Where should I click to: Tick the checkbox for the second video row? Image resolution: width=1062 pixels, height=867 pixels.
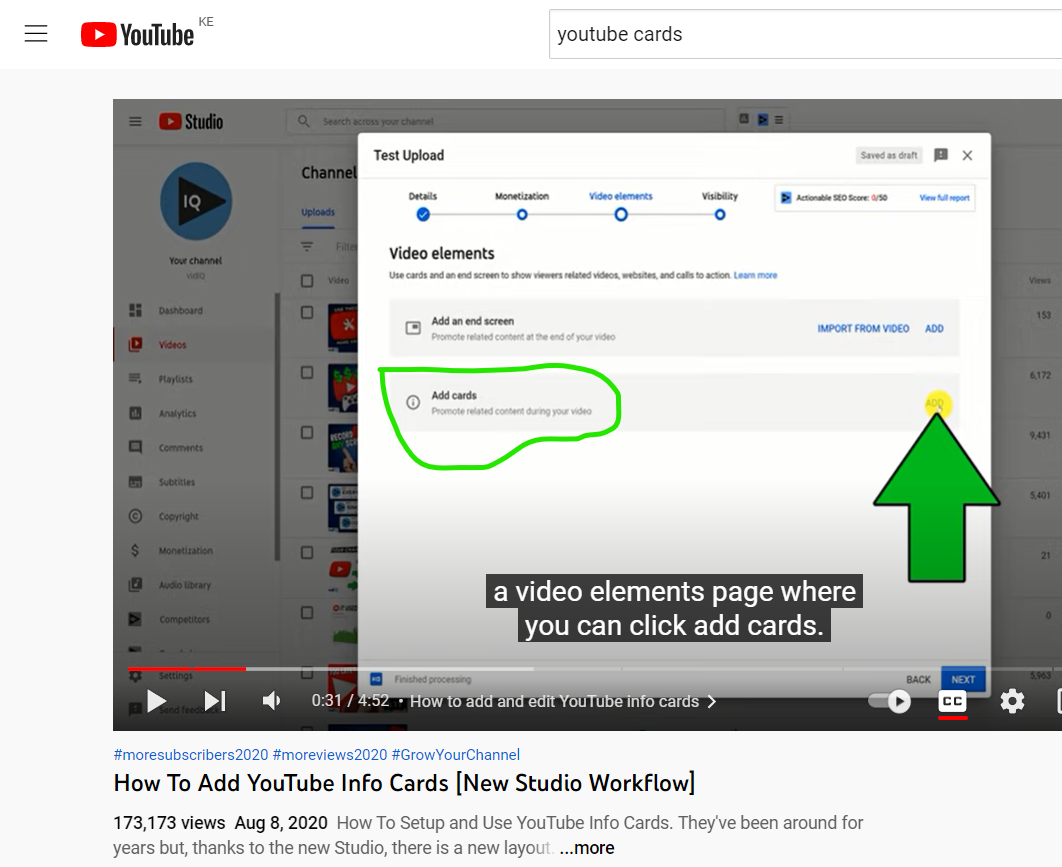click(307, 373)
